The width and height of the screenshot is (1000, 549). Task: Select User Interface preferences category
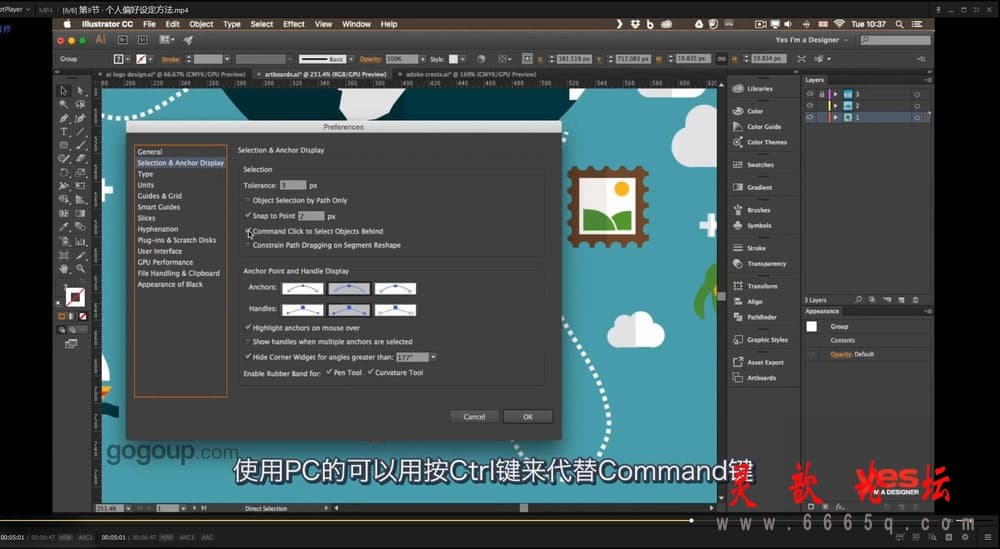(x=159, y=251)
